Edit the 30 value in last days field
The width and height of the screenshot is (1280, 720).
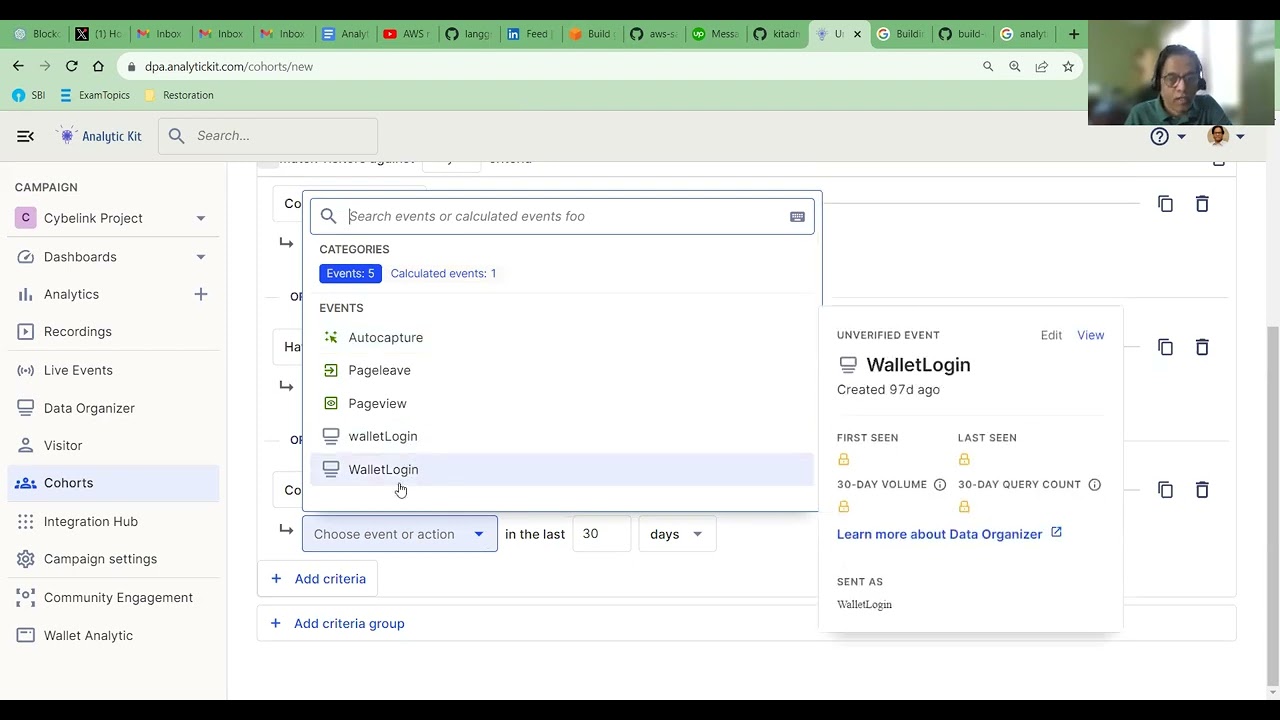(601, 534)
